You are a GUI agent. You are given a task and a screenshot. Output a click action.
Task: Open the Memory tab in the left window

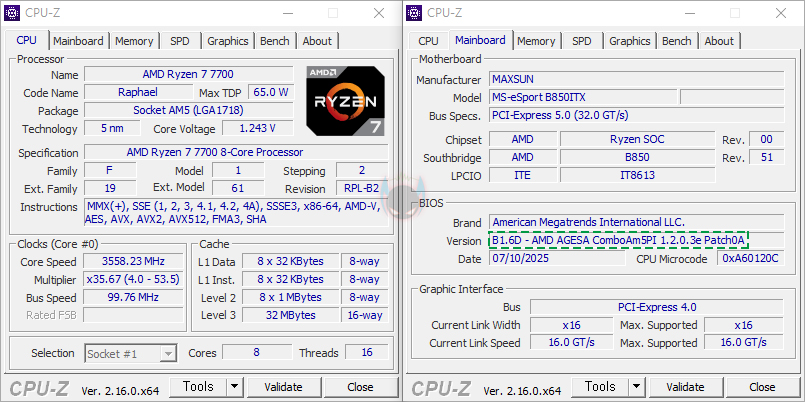point(134,41)
